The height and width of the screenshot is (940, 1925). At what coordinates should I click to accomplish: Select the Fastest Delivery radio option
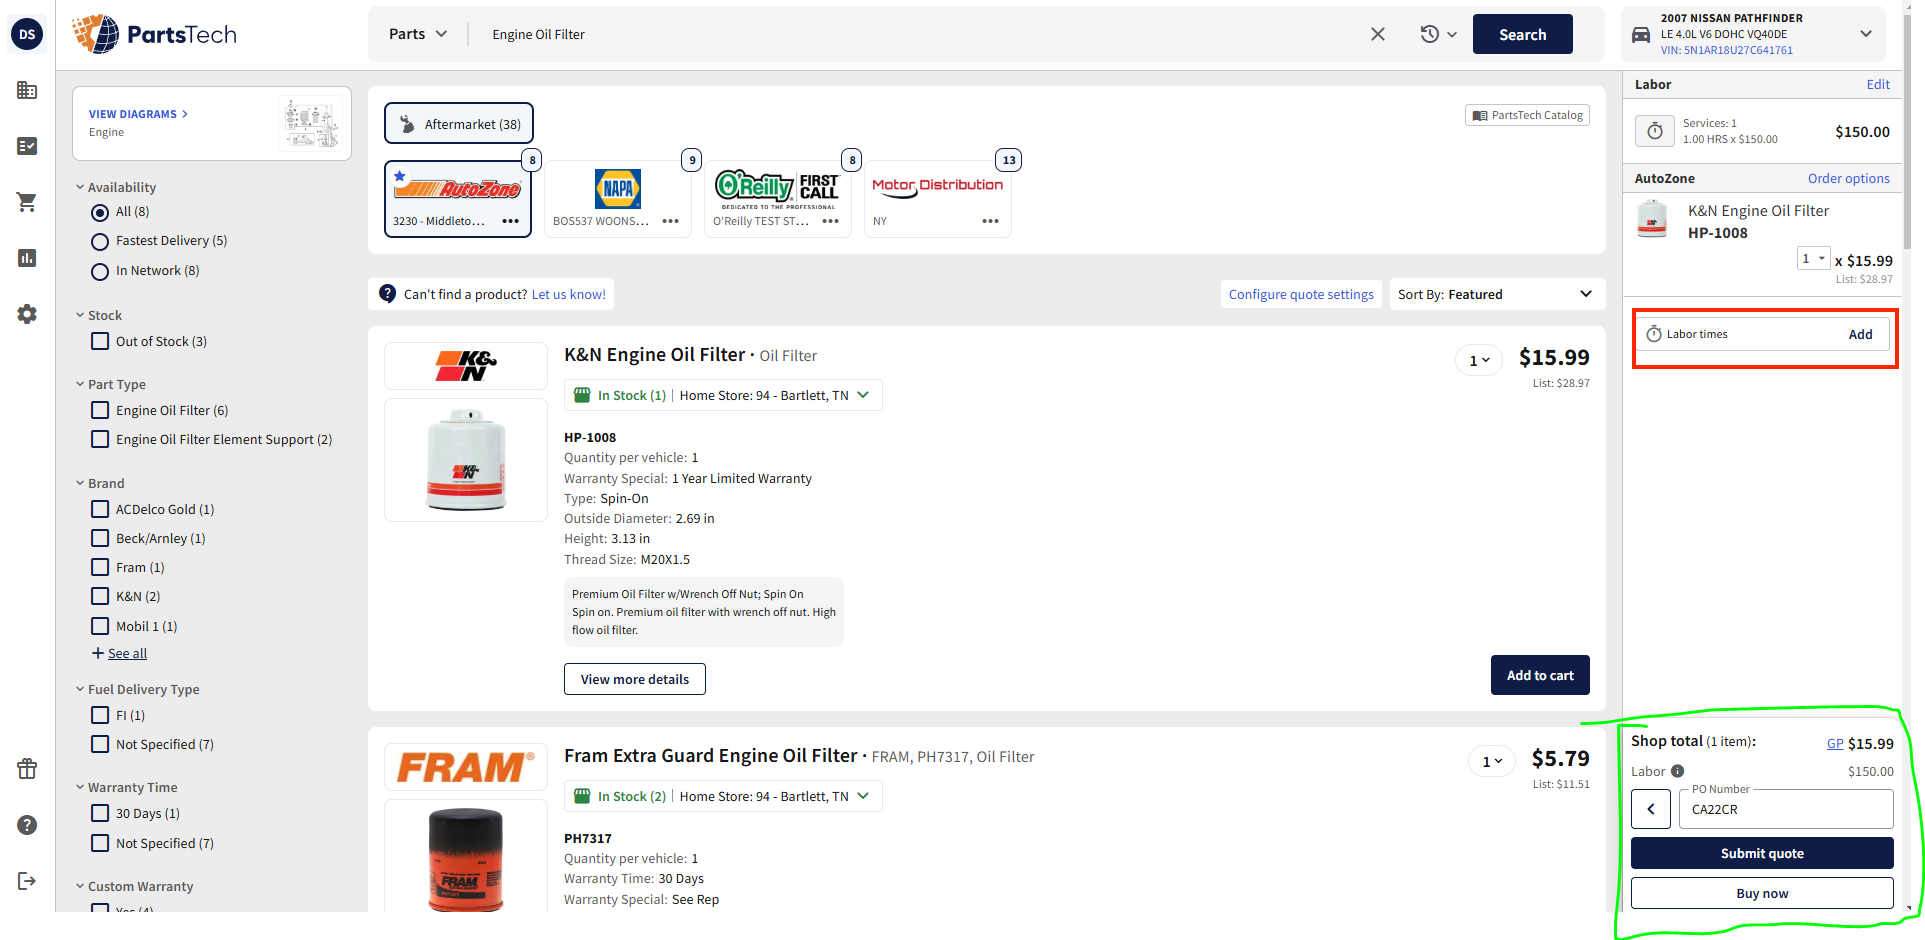coord(100,241)
